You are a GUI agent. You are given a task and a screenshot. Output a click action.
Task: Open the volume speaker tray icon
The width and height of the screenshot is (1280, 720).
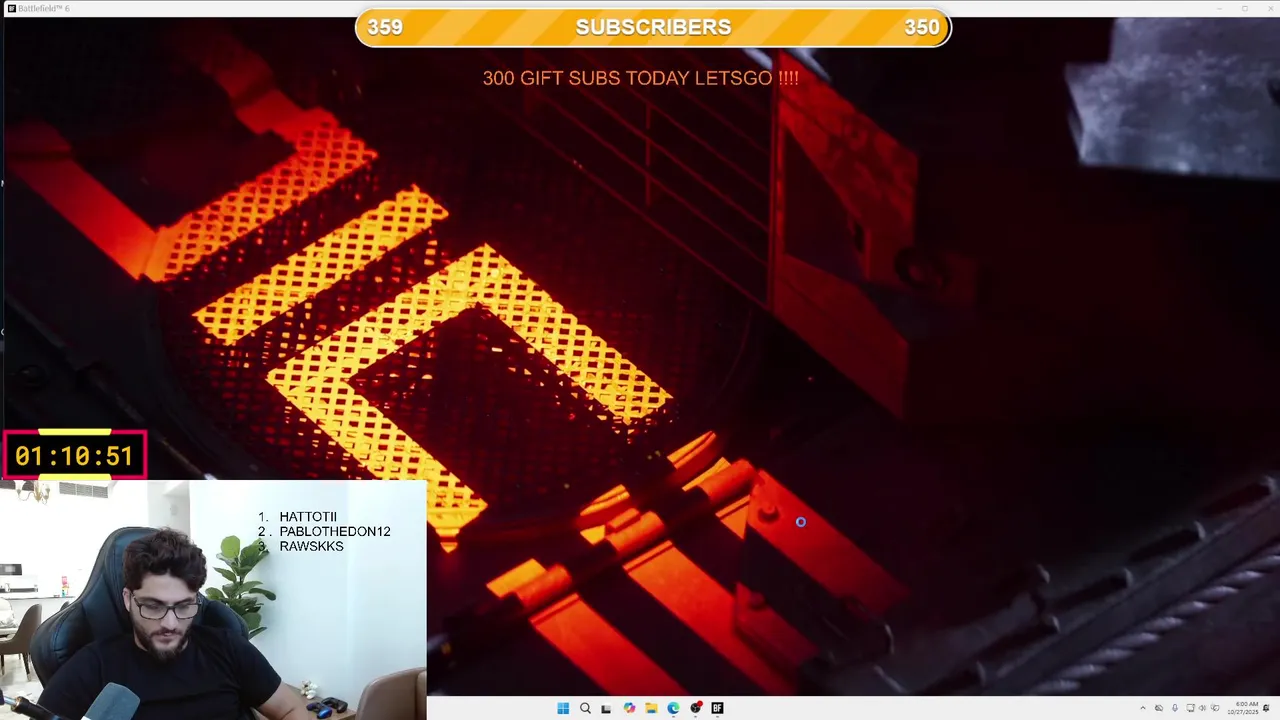pyautogui.click(x=1202, y=708)
